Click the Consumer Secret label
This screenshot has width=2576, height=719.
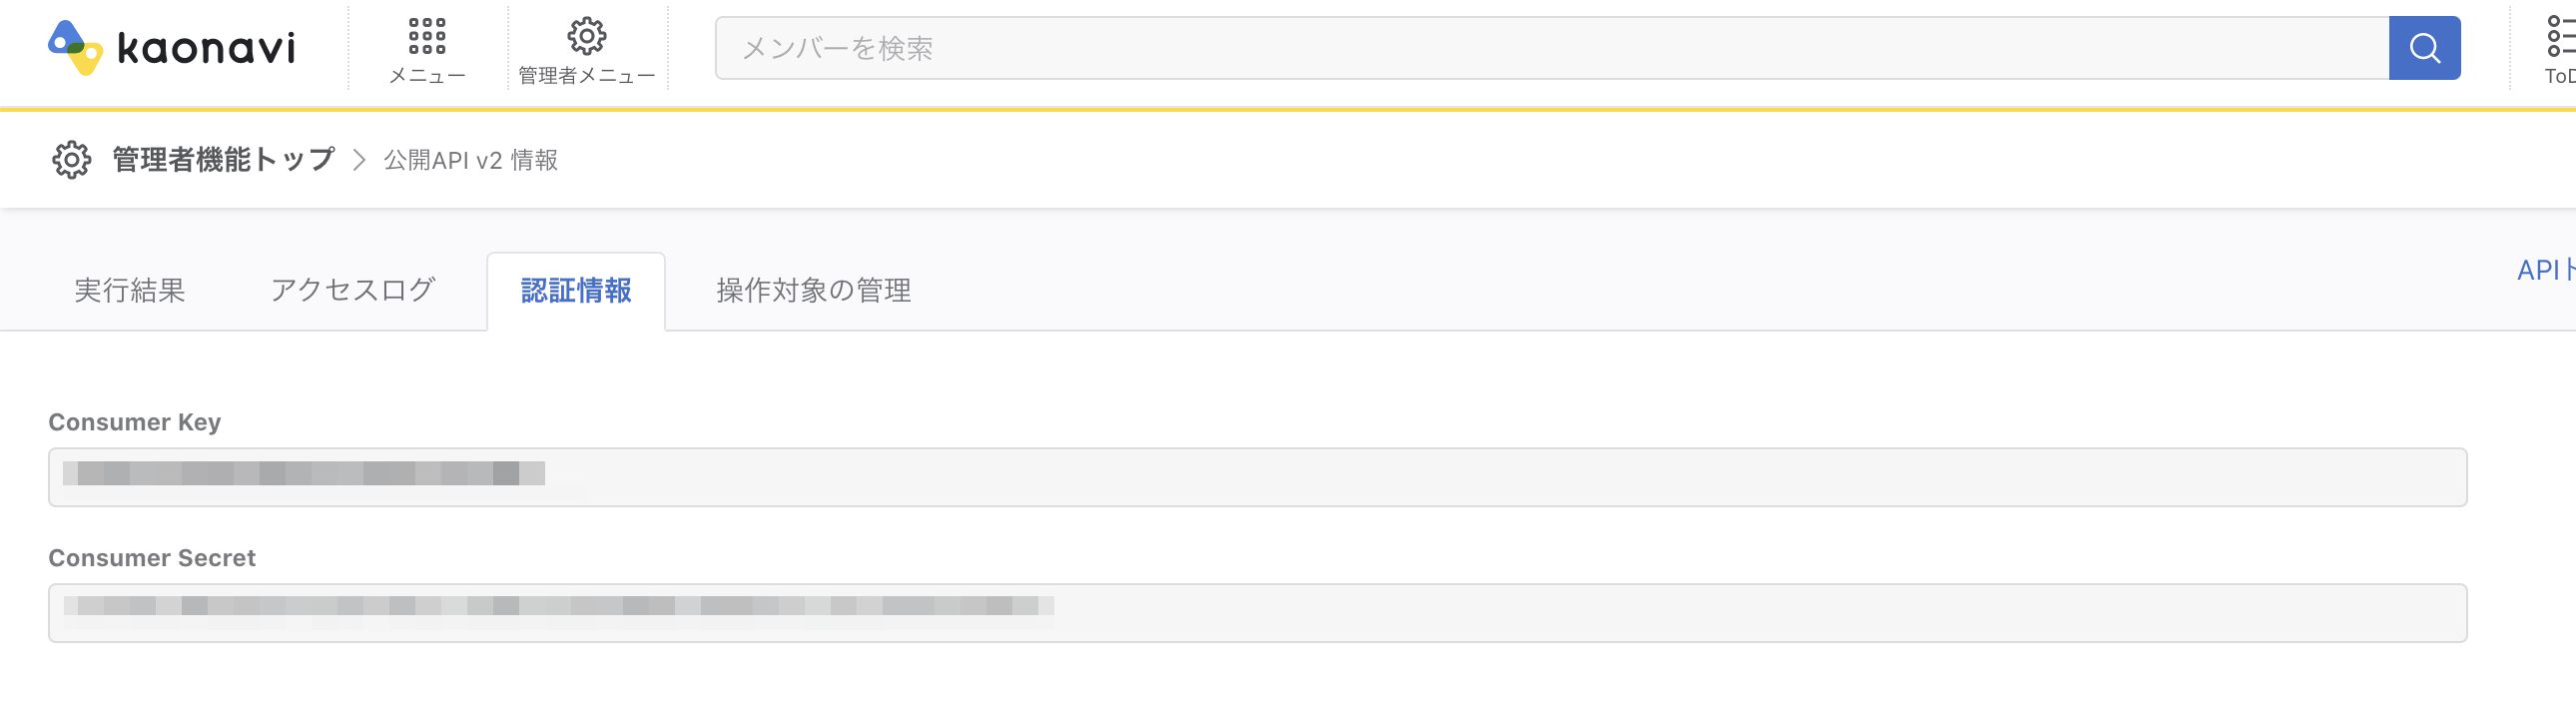pyautogui.click(x=152, y=558)
